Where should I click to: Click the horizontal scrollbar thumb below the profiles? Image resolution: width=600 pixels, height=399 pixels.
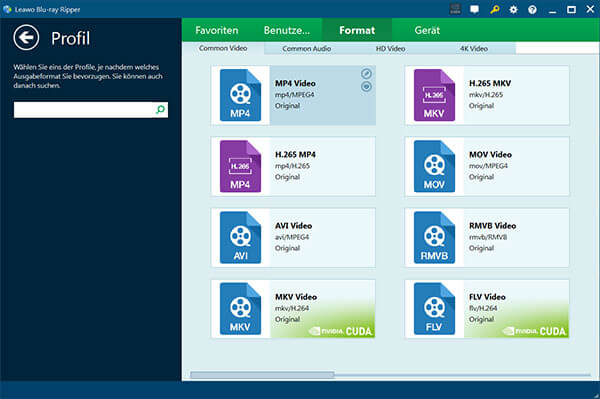click(262, 375)
